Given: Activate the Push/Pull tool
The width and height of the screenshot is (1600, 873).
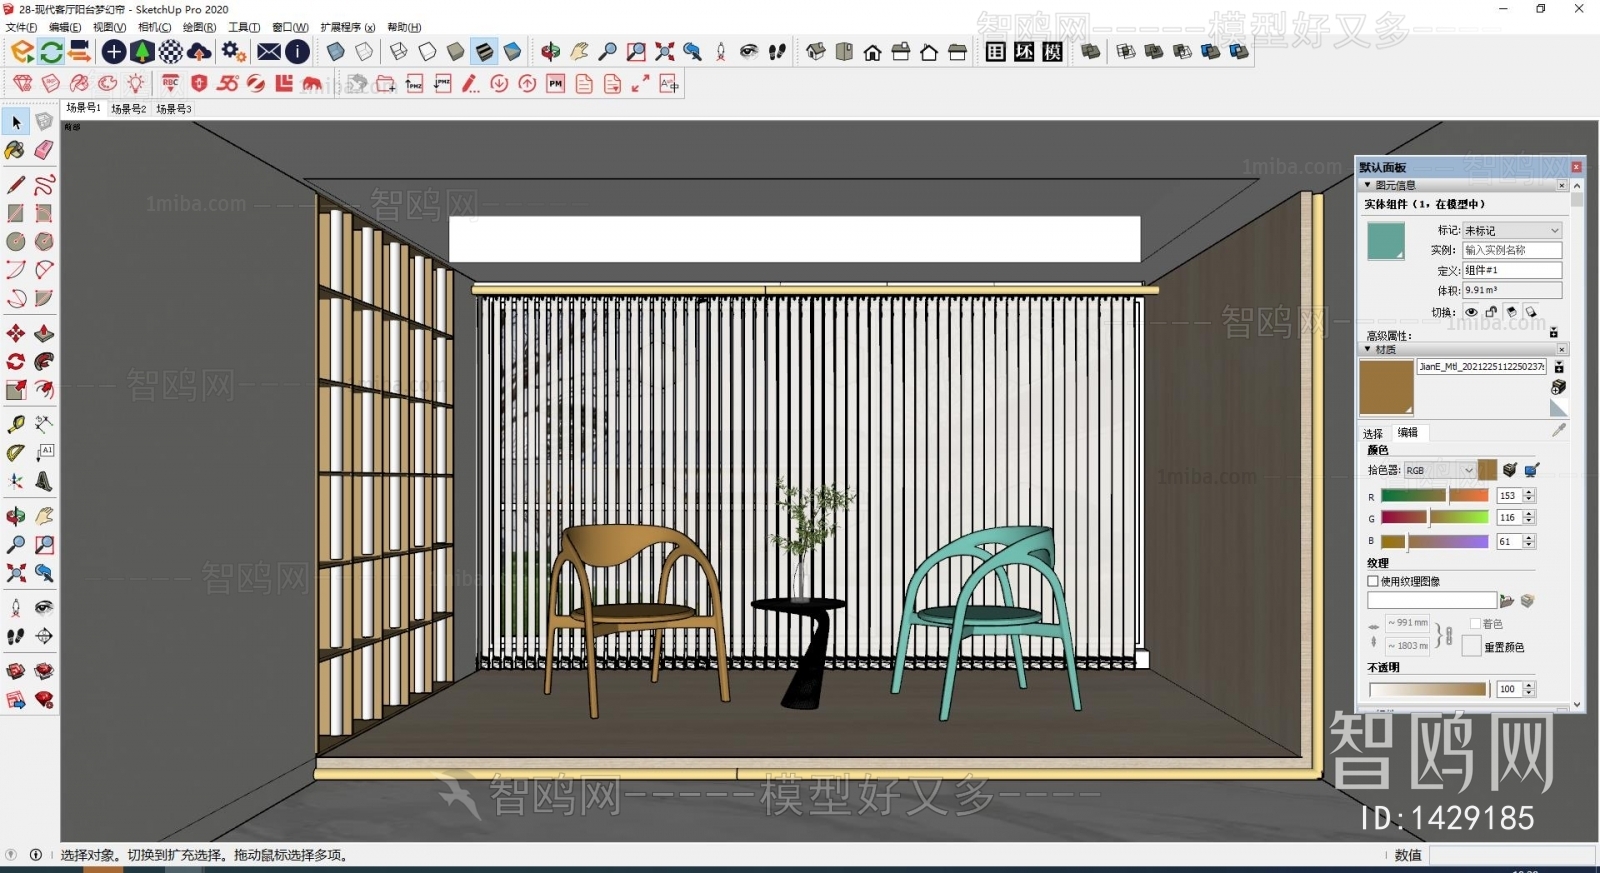Looking at the screenshot, I should pyautogui.click(x=44, y=334).
